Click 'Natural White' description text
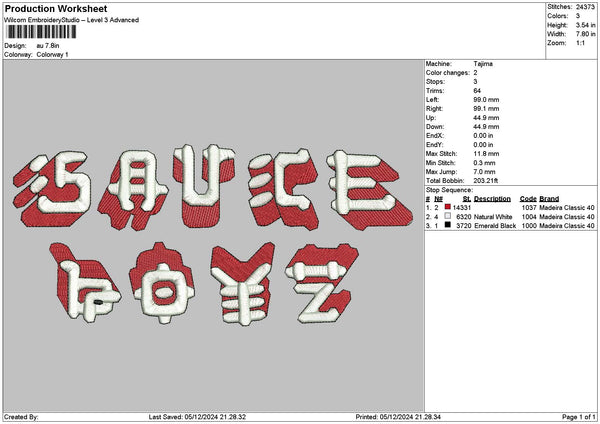Viewport: 600px width, 424px height. (x=493, y=217)
